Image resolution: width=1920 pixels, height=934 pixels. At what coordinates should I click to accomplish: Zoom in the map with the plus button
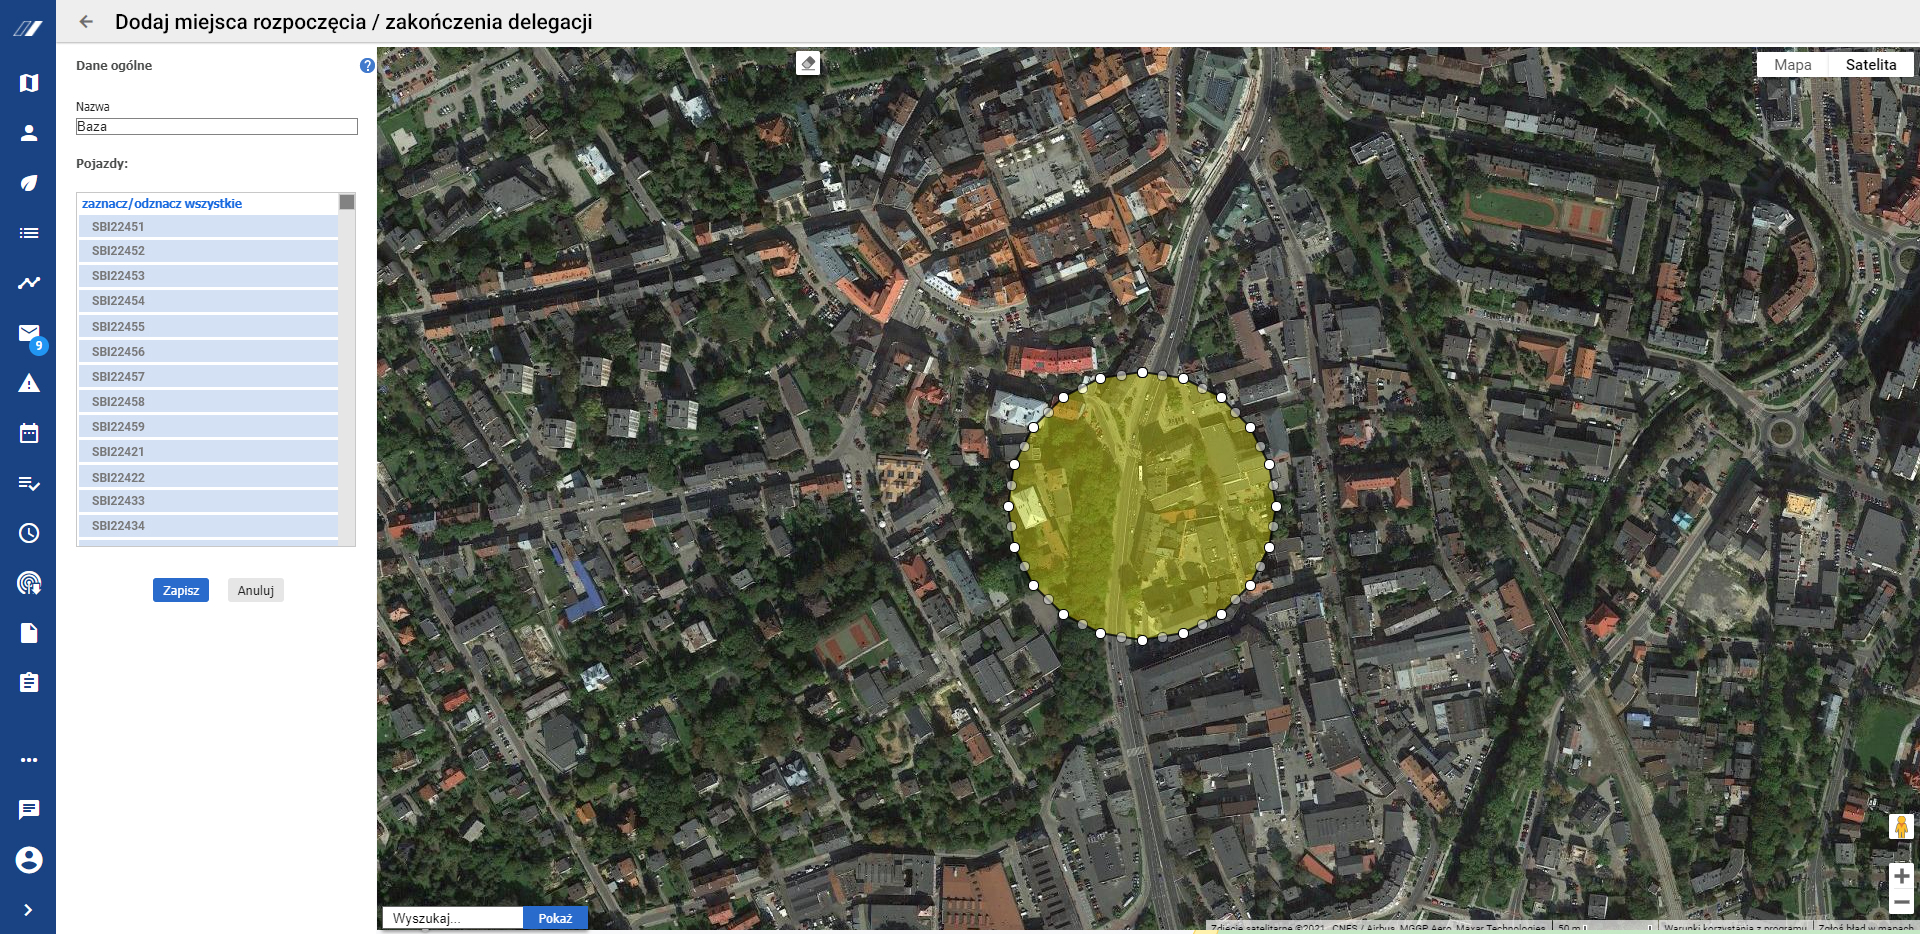pyautogui.click(x=1901, y=876)
